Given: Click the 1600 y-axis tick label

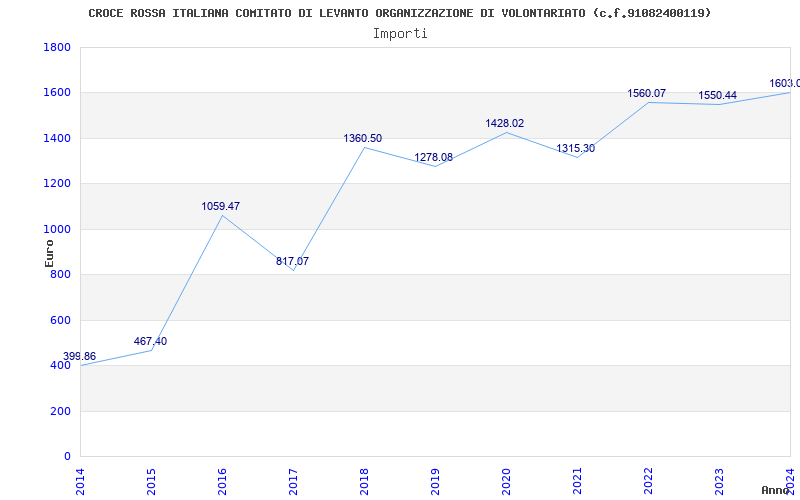Looking at the screenshot, I should click(57, 93).
